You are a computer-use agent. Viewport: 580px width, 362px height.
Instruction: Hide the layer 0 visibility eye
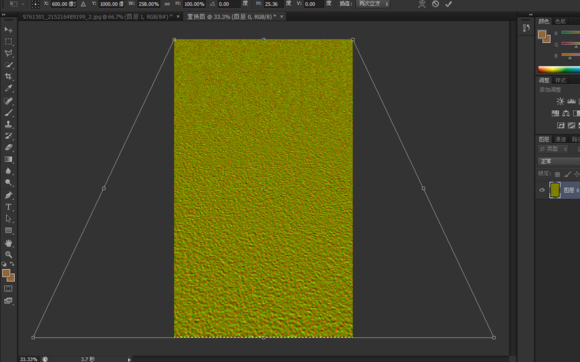(542, 190)
